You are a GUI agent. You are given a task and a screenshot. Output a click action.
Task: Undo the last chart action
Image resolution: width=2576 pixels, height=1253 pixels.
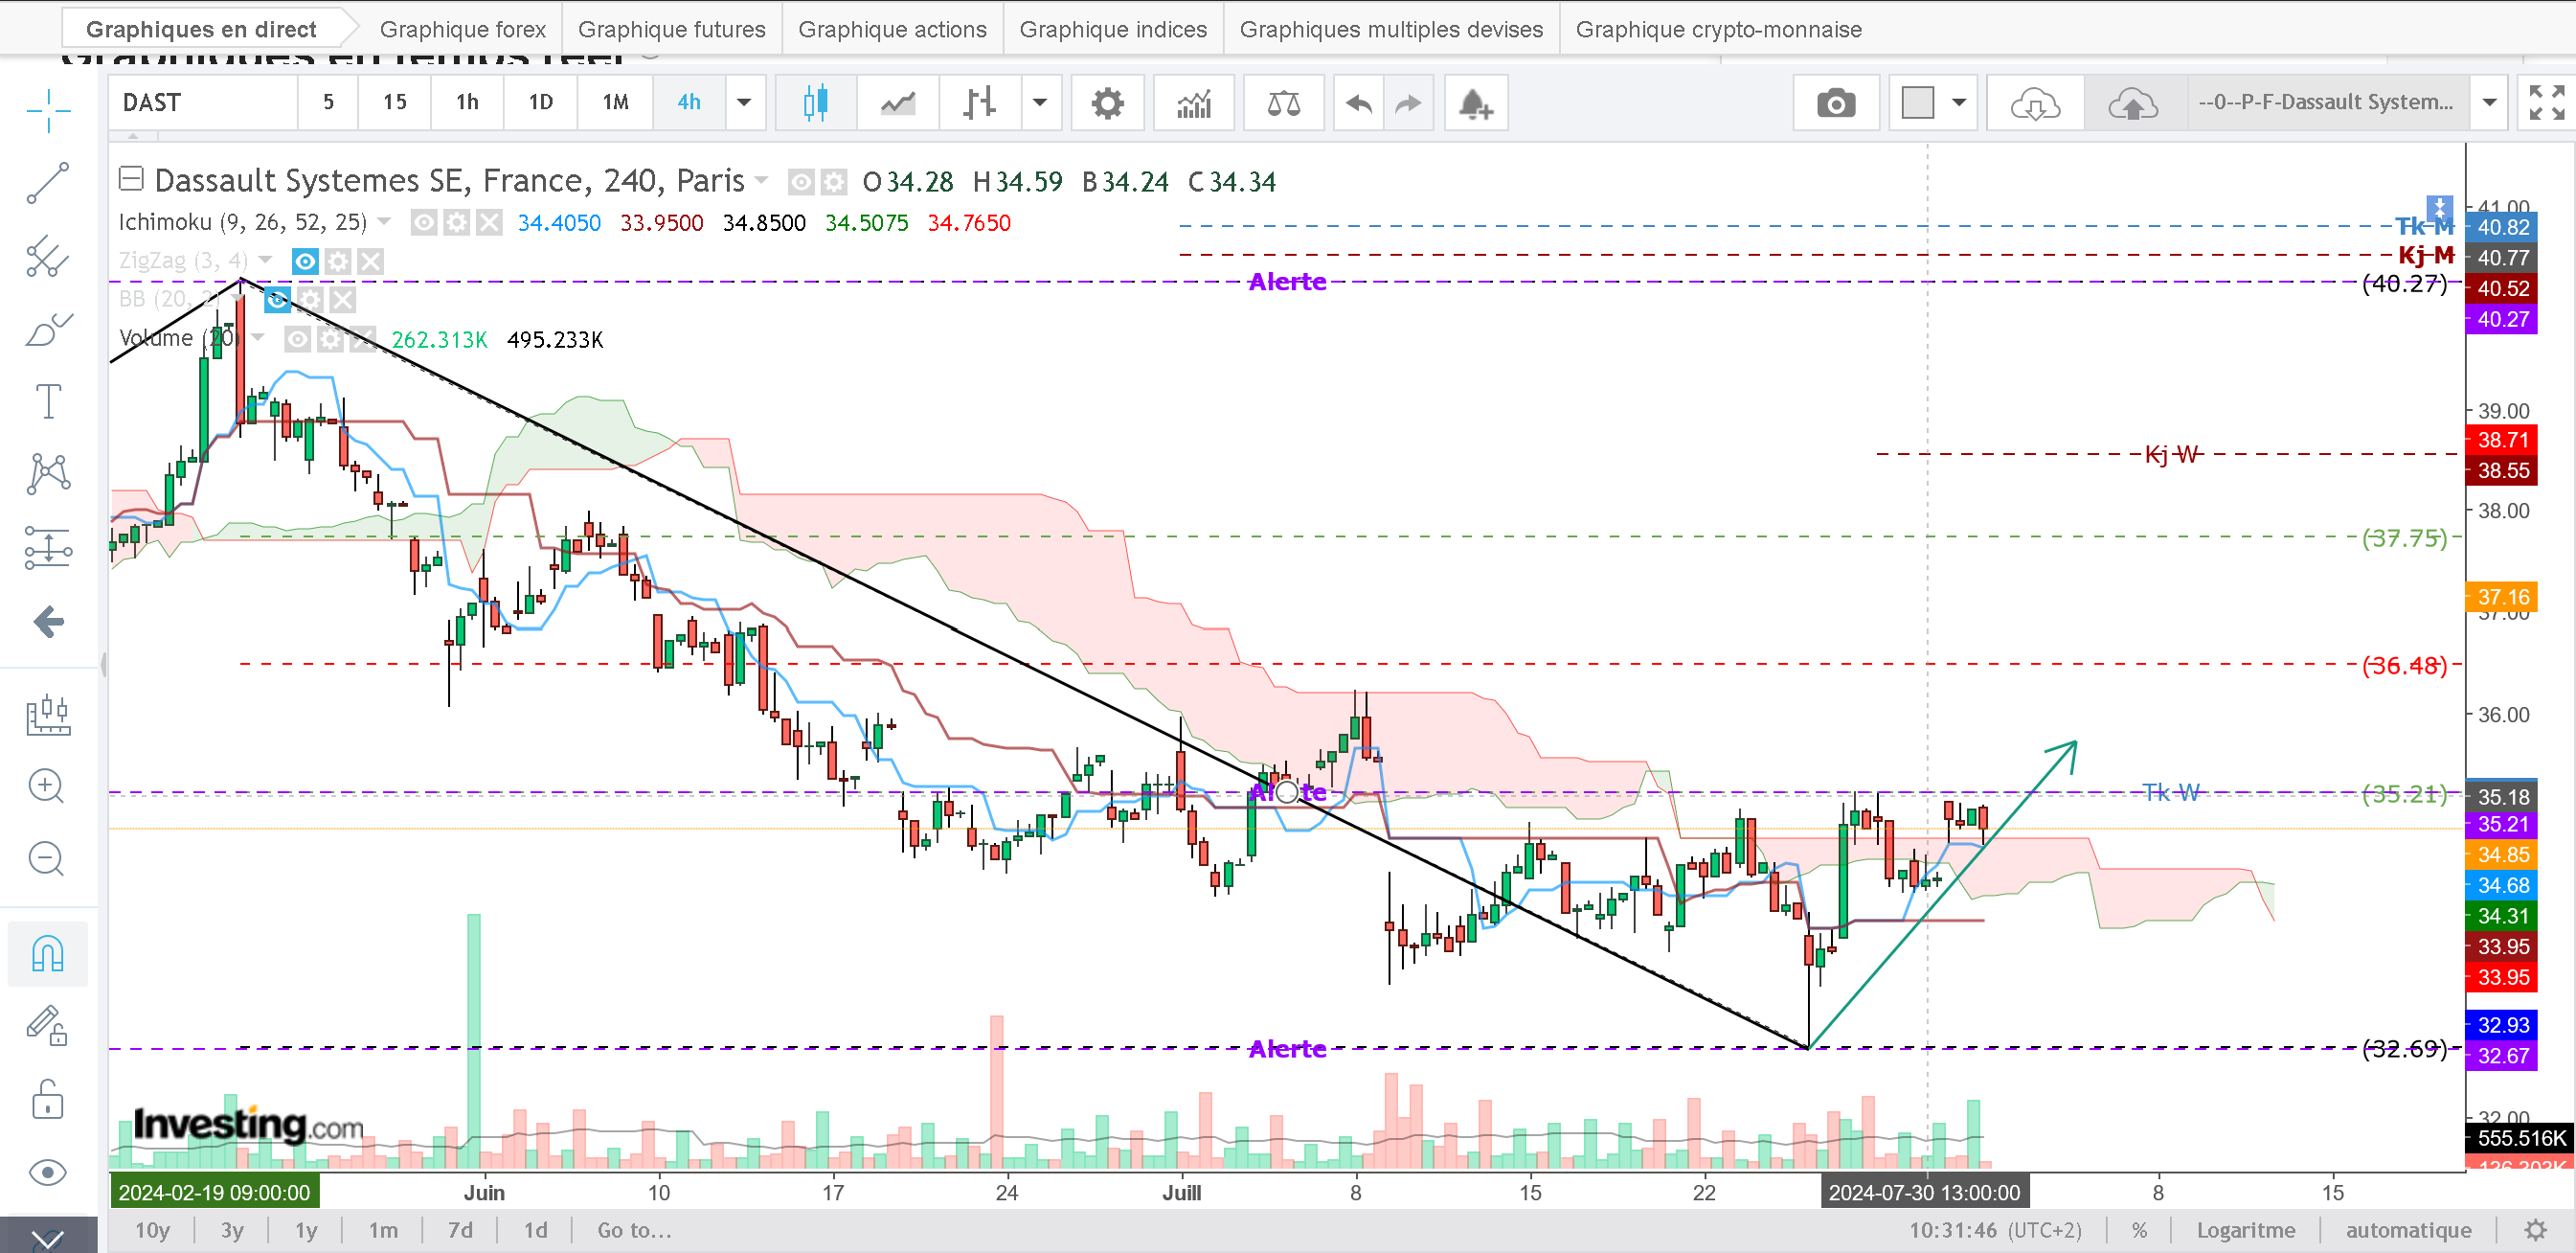click(x=1358, y=103)
